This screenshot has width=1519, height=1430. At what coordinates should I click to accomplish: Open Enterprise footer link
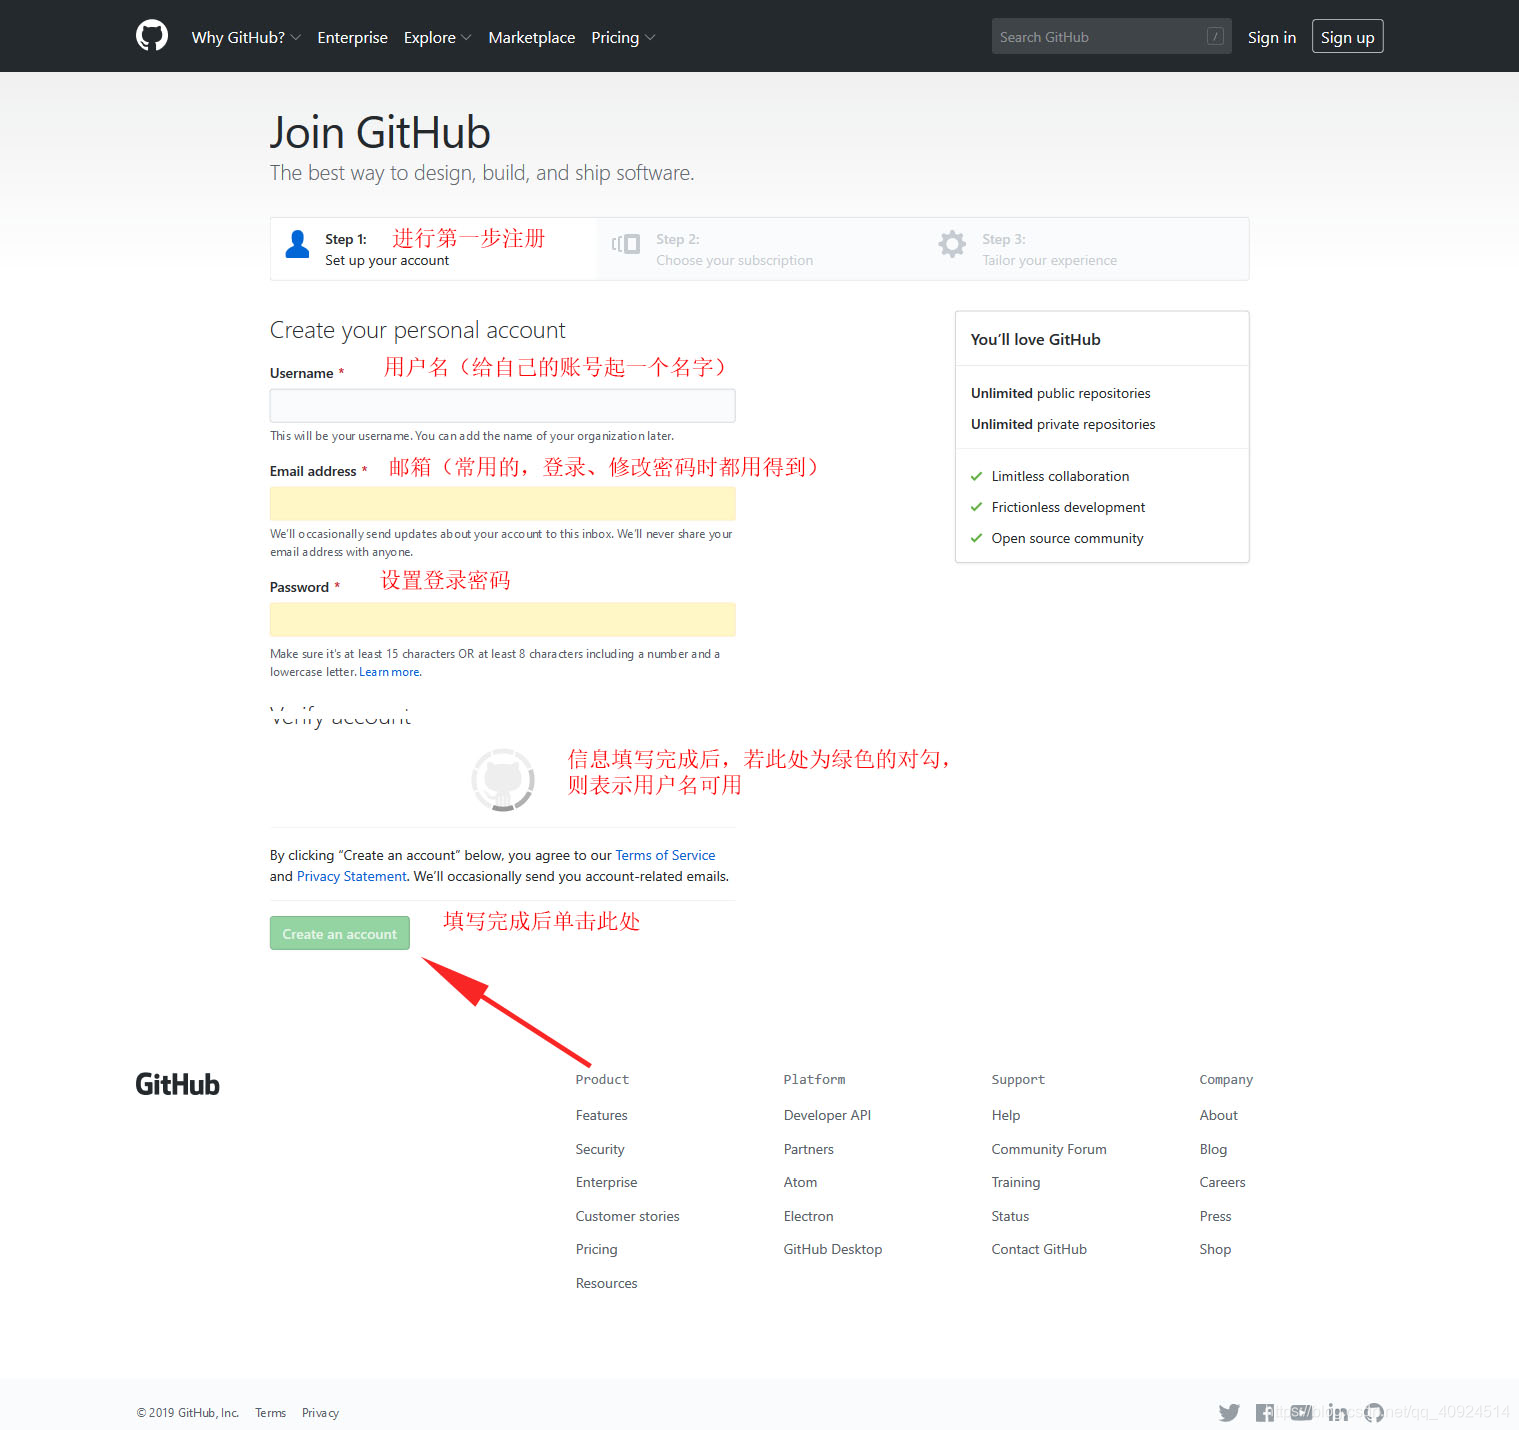[606, 1182]
